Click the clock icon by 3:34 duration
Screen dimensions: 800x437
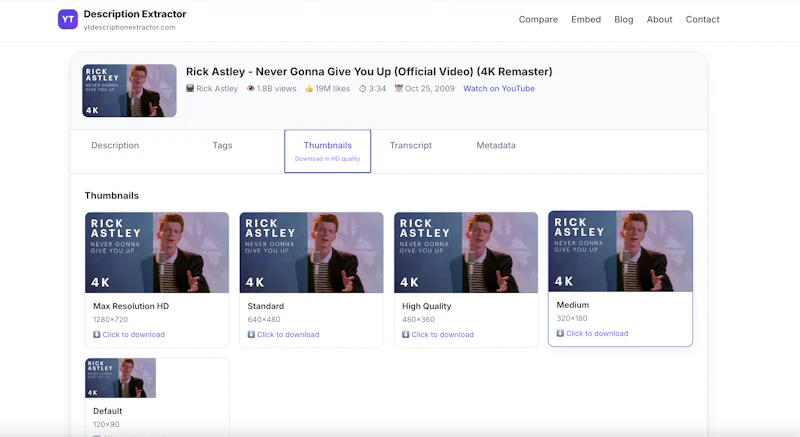(x=362, y=88)
